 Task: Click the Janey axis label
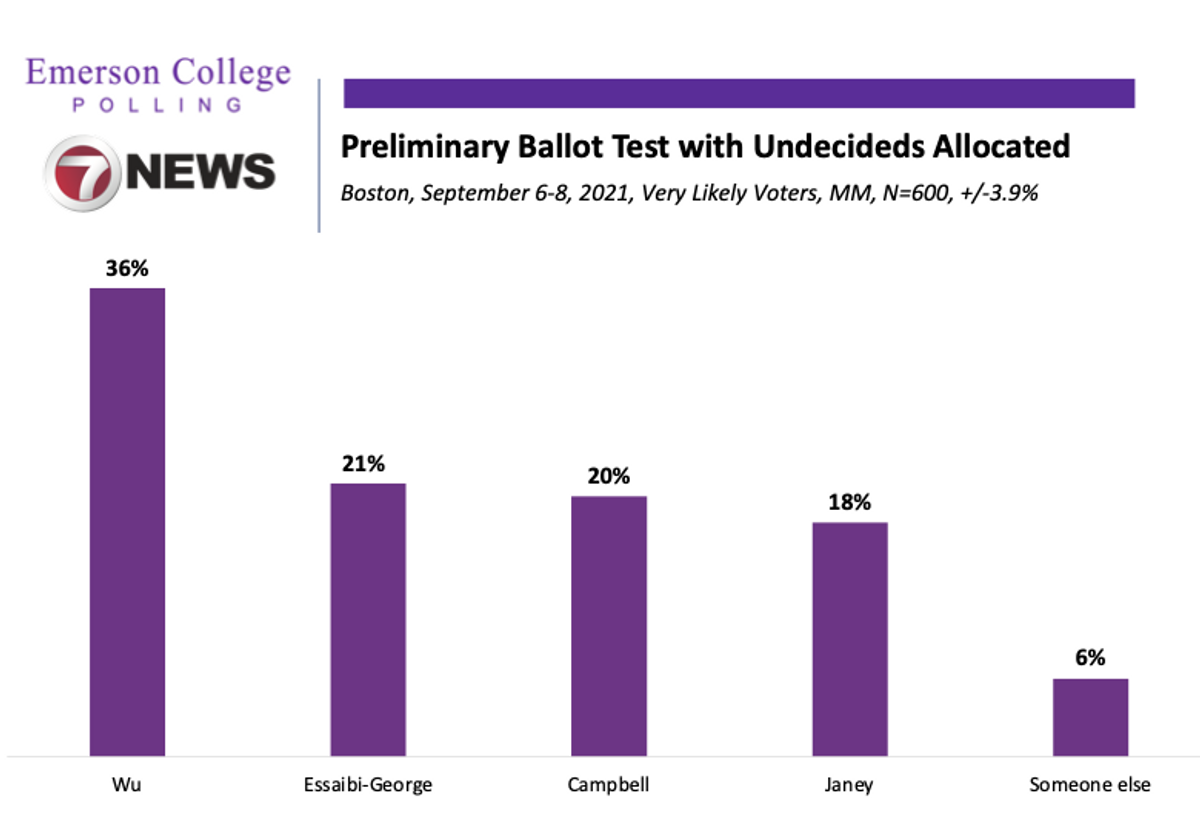(849, 785)
